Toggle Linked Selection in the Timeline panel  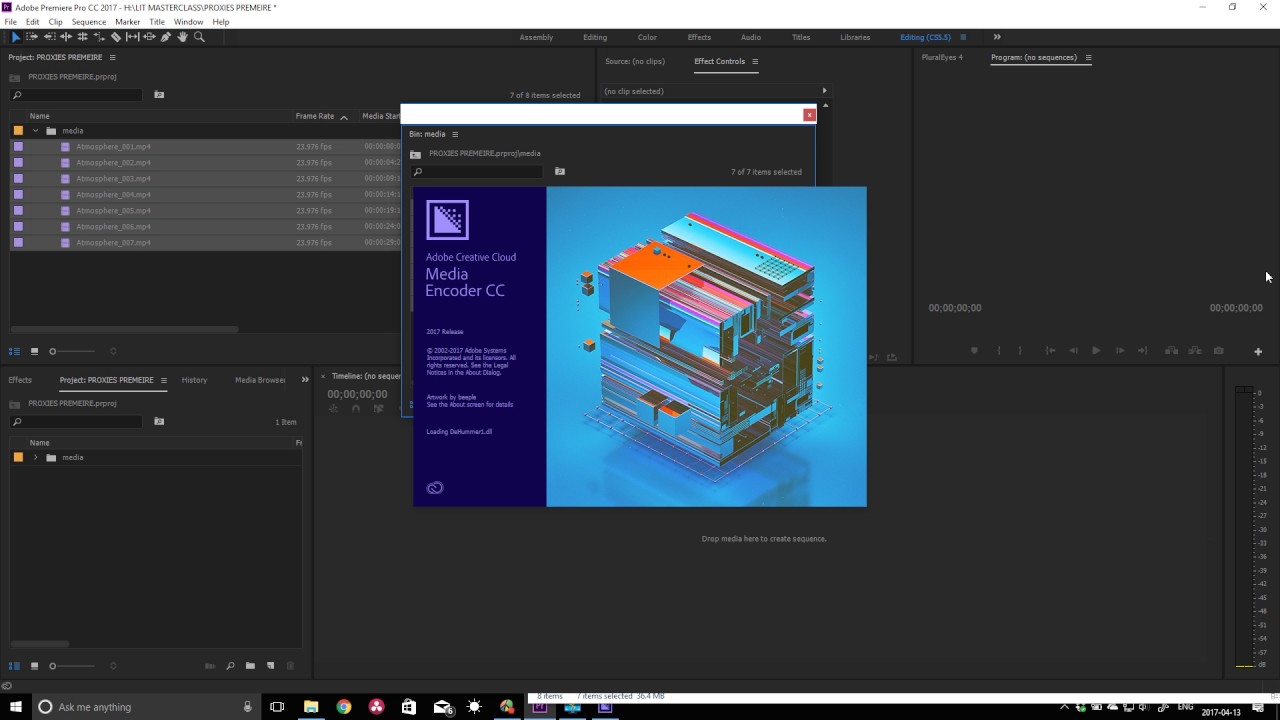tap(379, 408)
